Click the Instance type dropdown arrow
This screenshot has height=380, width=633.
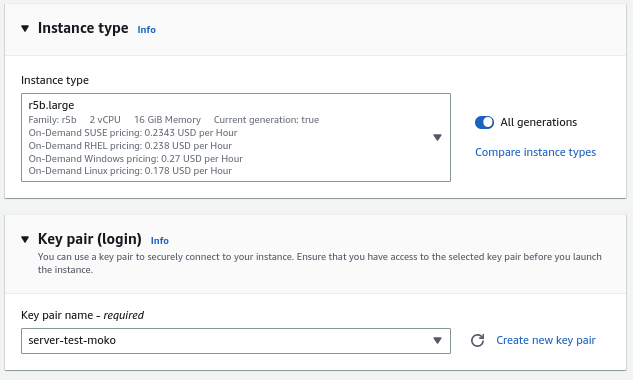(x=437, y=137)
